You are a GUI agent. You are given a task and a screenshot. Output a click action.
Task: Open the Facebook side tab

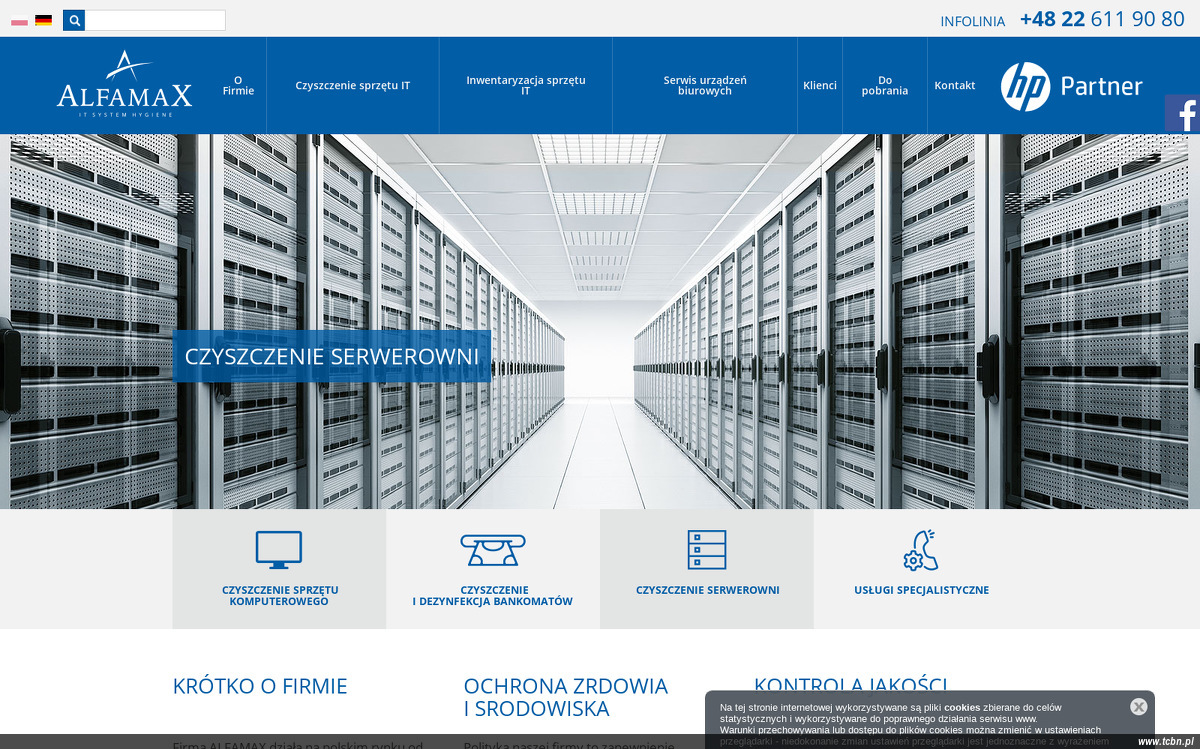[1182, 114]
